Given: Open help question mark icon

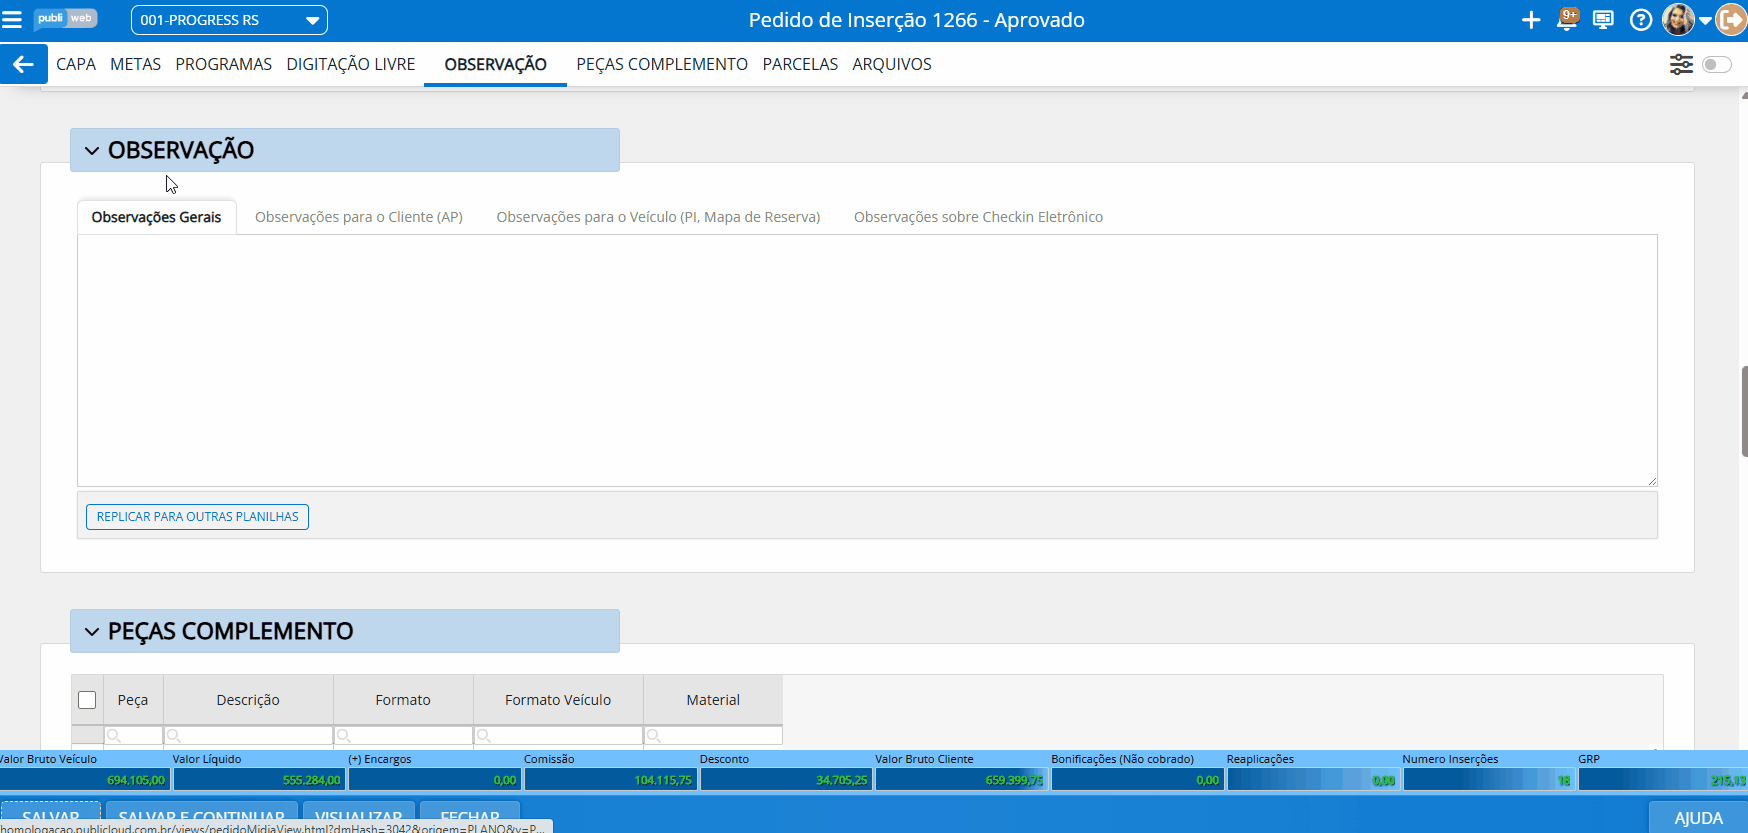Looking at the screenshot, I should (1640, 20).
